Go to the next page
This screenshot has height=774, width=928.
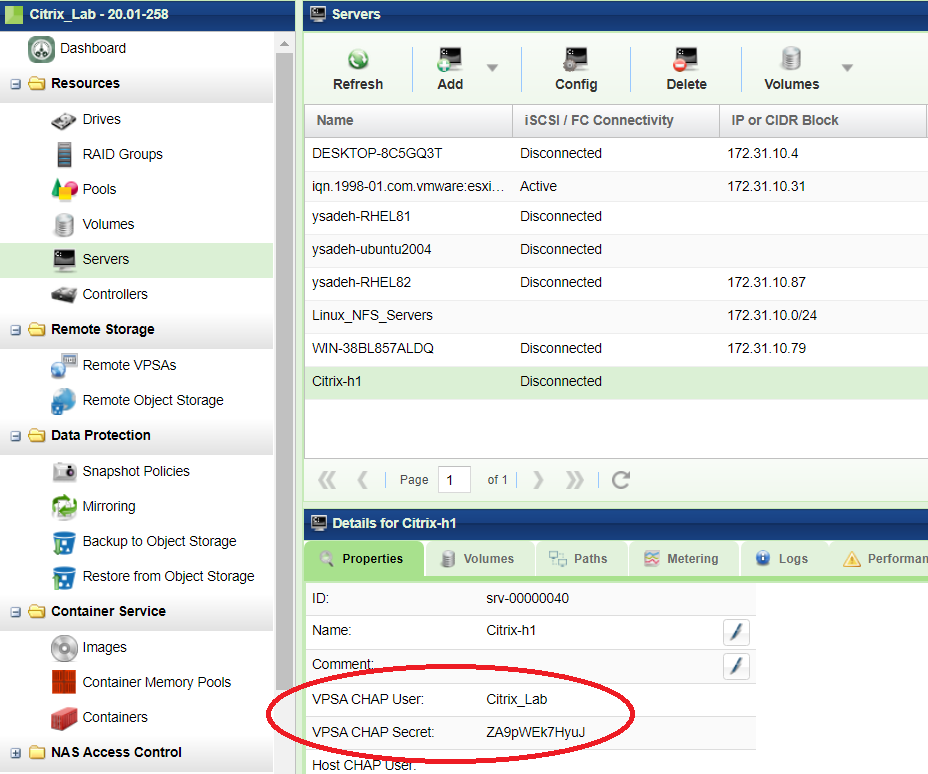(537, 480)
